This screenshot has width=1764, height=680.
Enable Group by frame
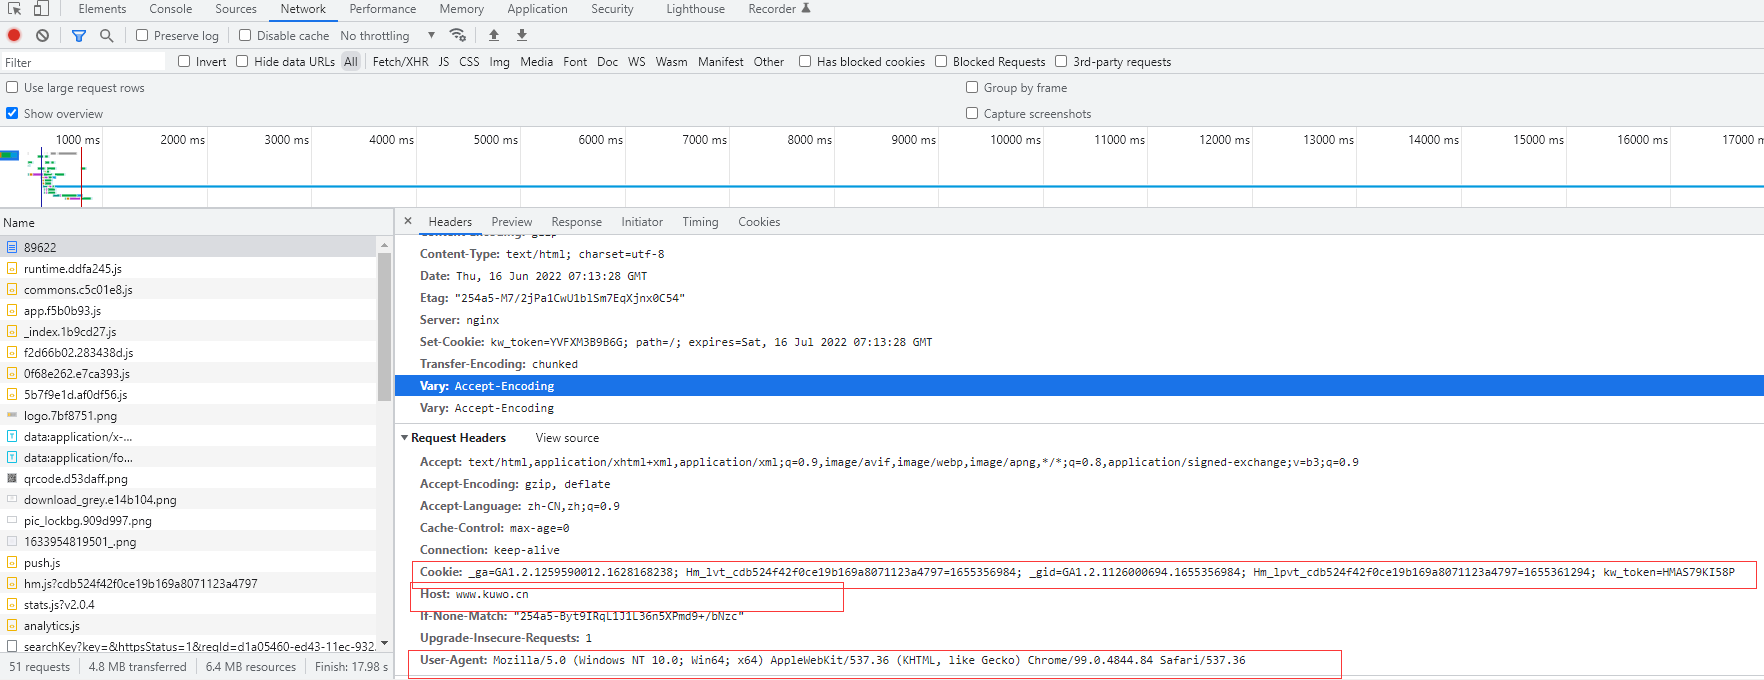[972, 87]
